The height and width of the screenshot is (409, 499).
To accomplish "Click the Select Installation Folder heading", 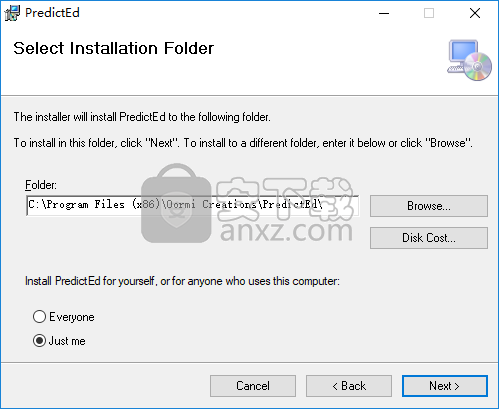I will pos(114,48).
